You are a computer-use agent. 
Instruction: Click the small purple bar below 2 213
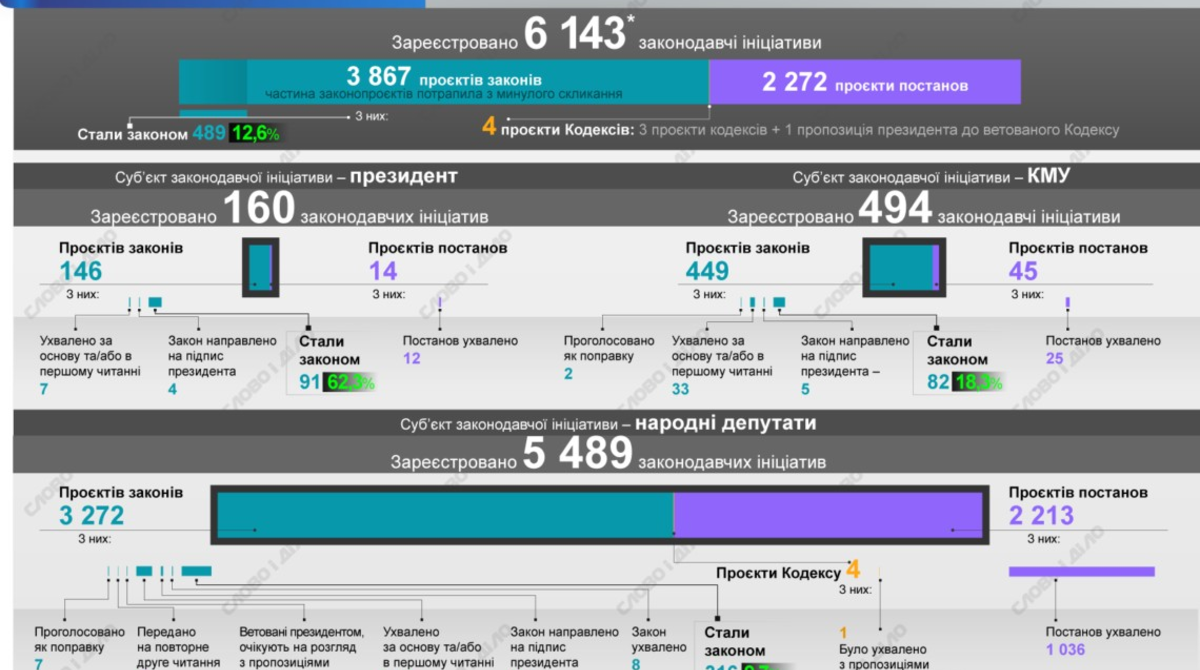click(1081, 572)
